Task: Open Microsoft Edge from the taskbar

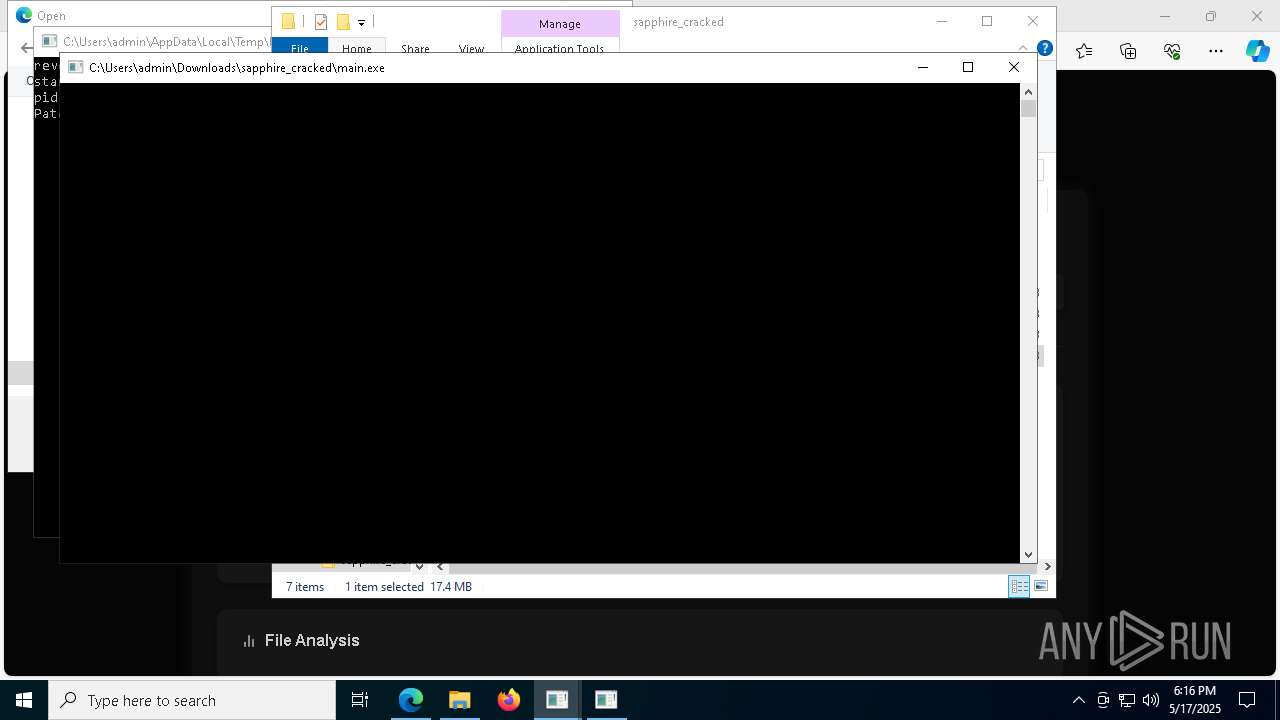Action: pyautogui.click(x=411, y=700)
